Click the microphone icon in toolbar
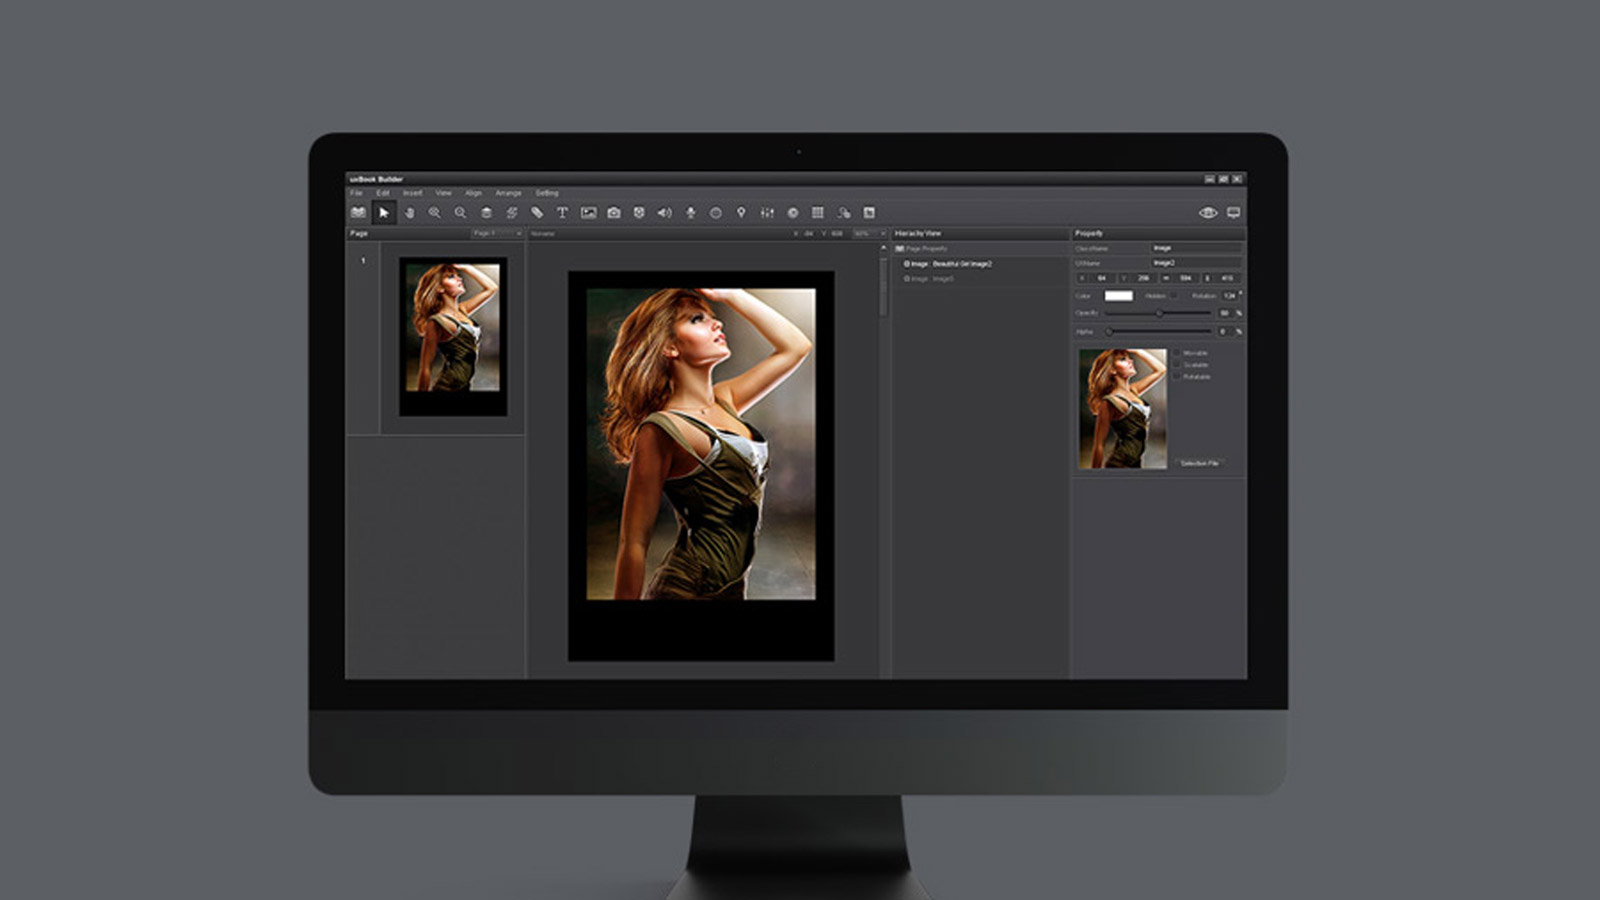1600x900 pixels. (690, 212)
